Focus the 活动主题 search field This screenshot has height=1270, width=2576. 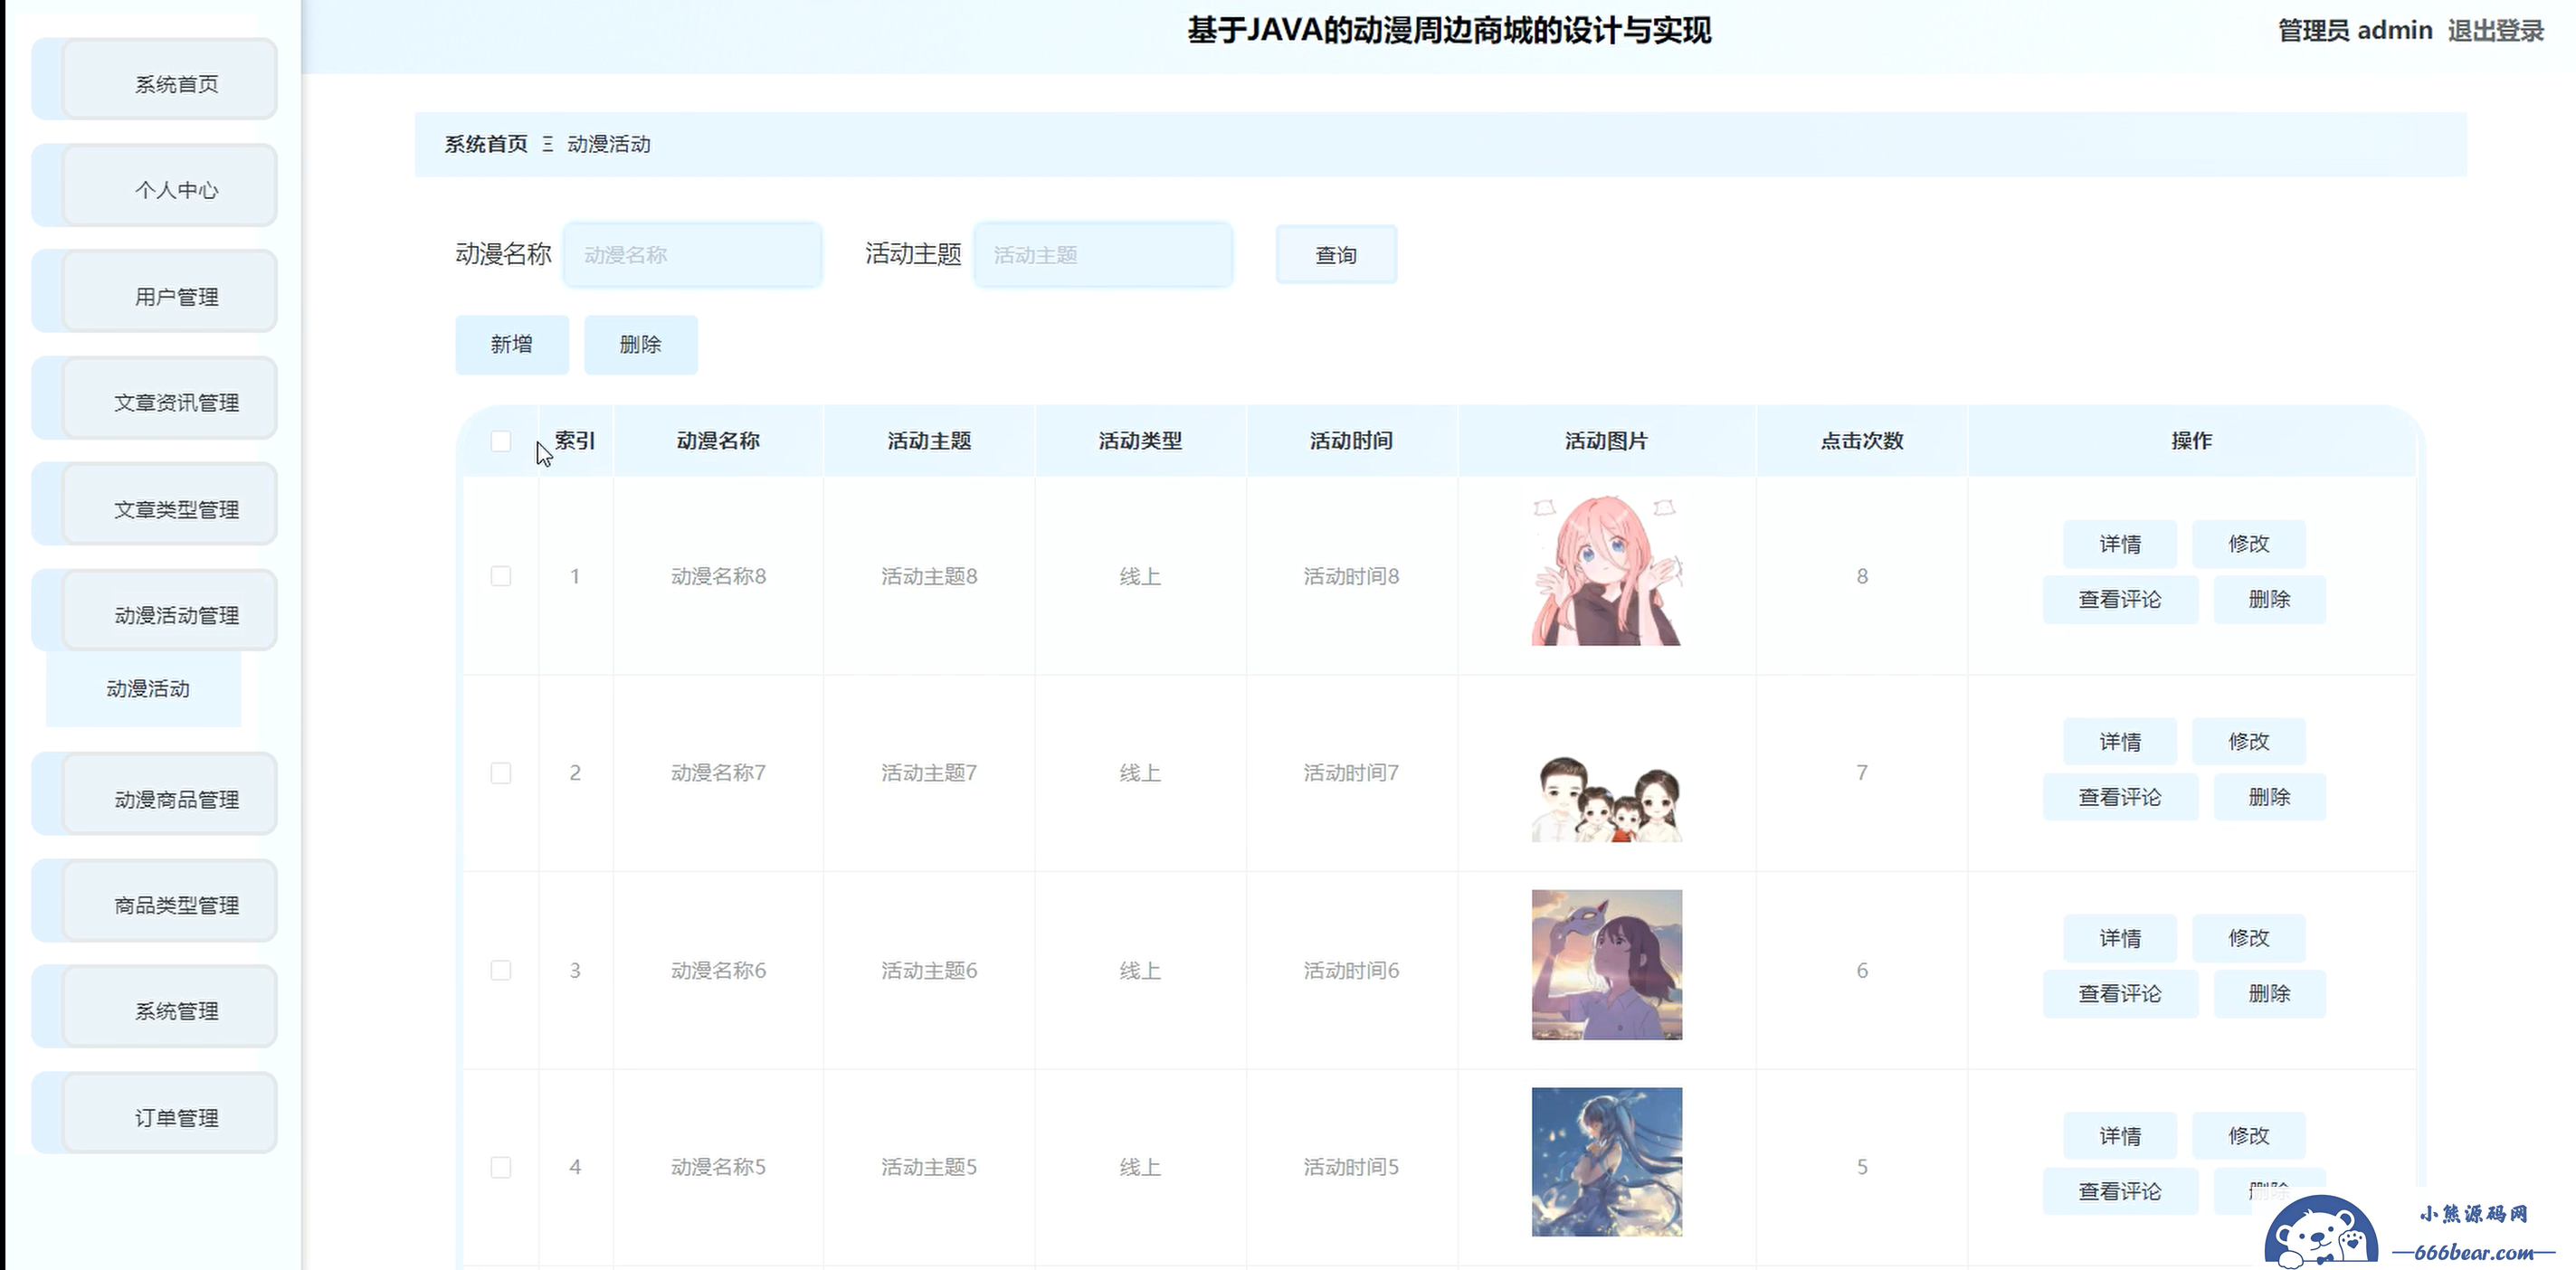tap(1103, 255)
